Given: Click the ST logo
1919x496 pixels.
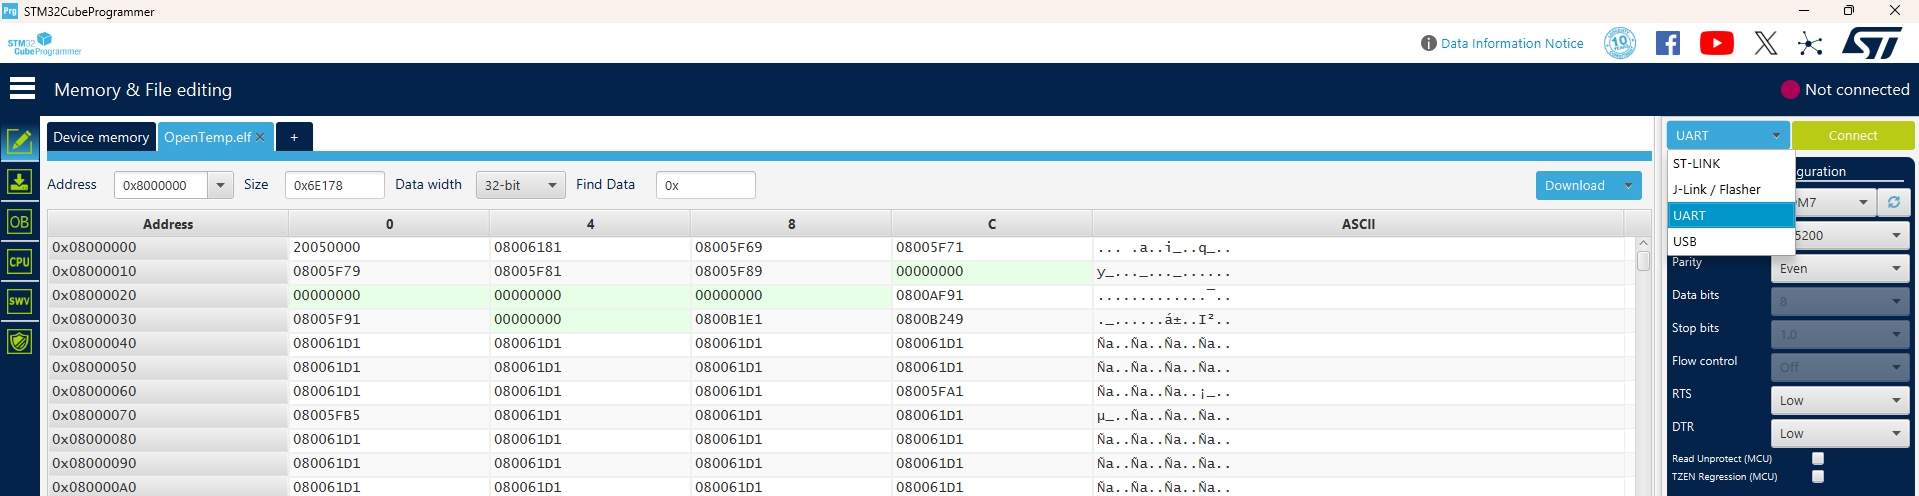Looking at the screenshot, I should (x=1871, y=43).
